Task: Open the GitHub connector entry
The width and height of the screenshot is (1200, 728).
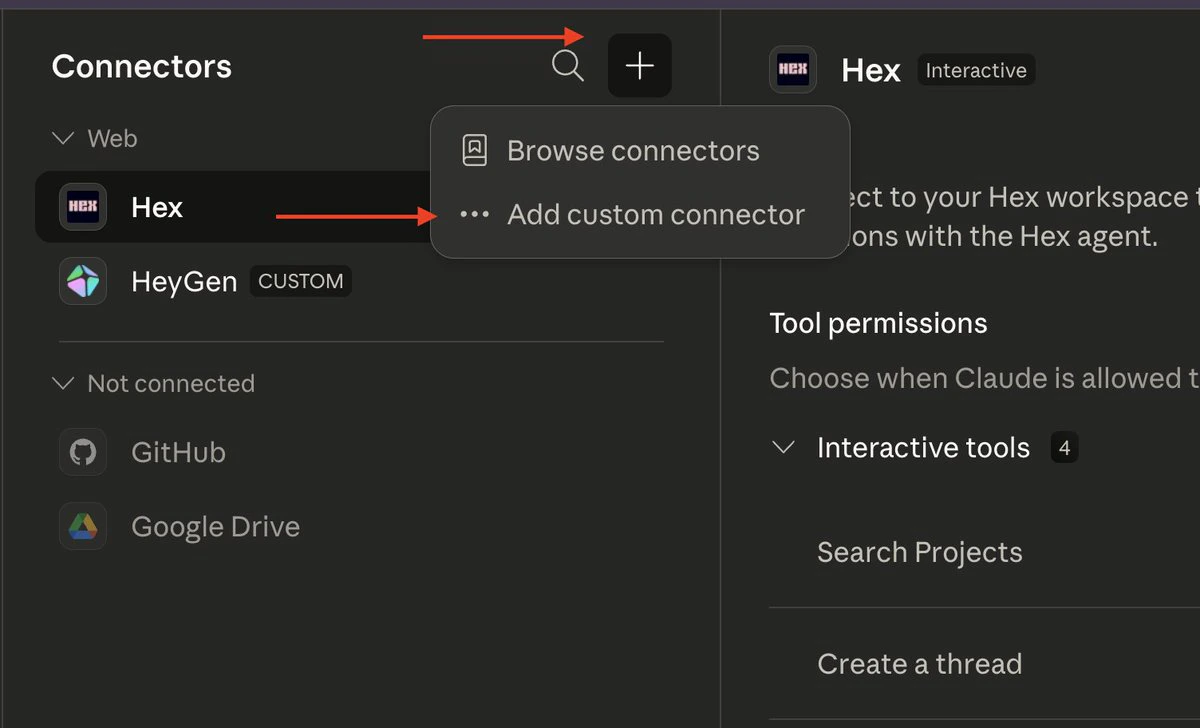Action: click(x=178, y=453)
